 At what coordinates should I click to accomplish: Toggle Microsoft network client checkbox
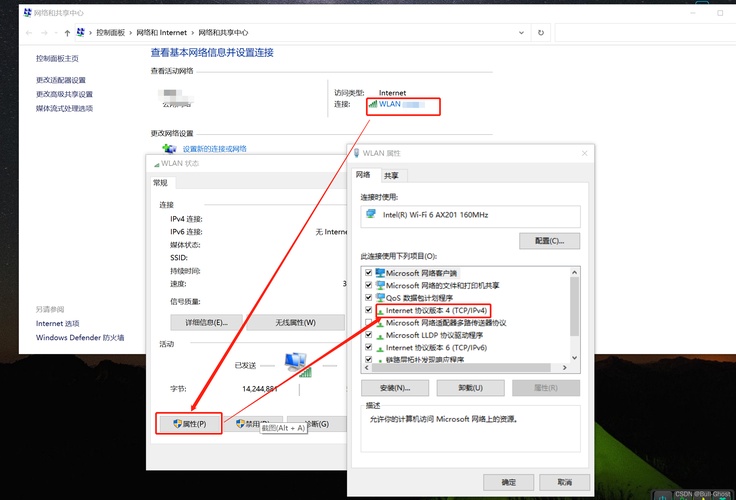click(x=368, y=272)
